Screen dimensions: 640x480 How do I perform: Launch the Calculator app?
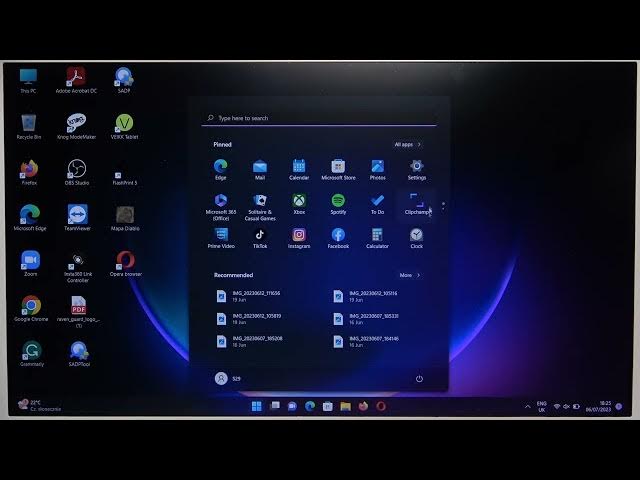[378, 238]
